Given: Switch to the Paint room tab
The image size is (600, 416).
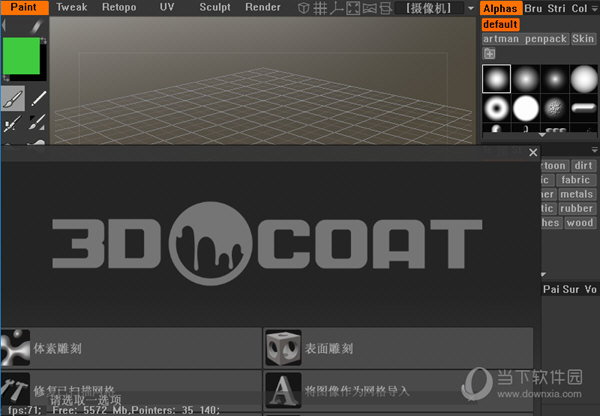Looking at the screenshot, I should pos(24,7).
